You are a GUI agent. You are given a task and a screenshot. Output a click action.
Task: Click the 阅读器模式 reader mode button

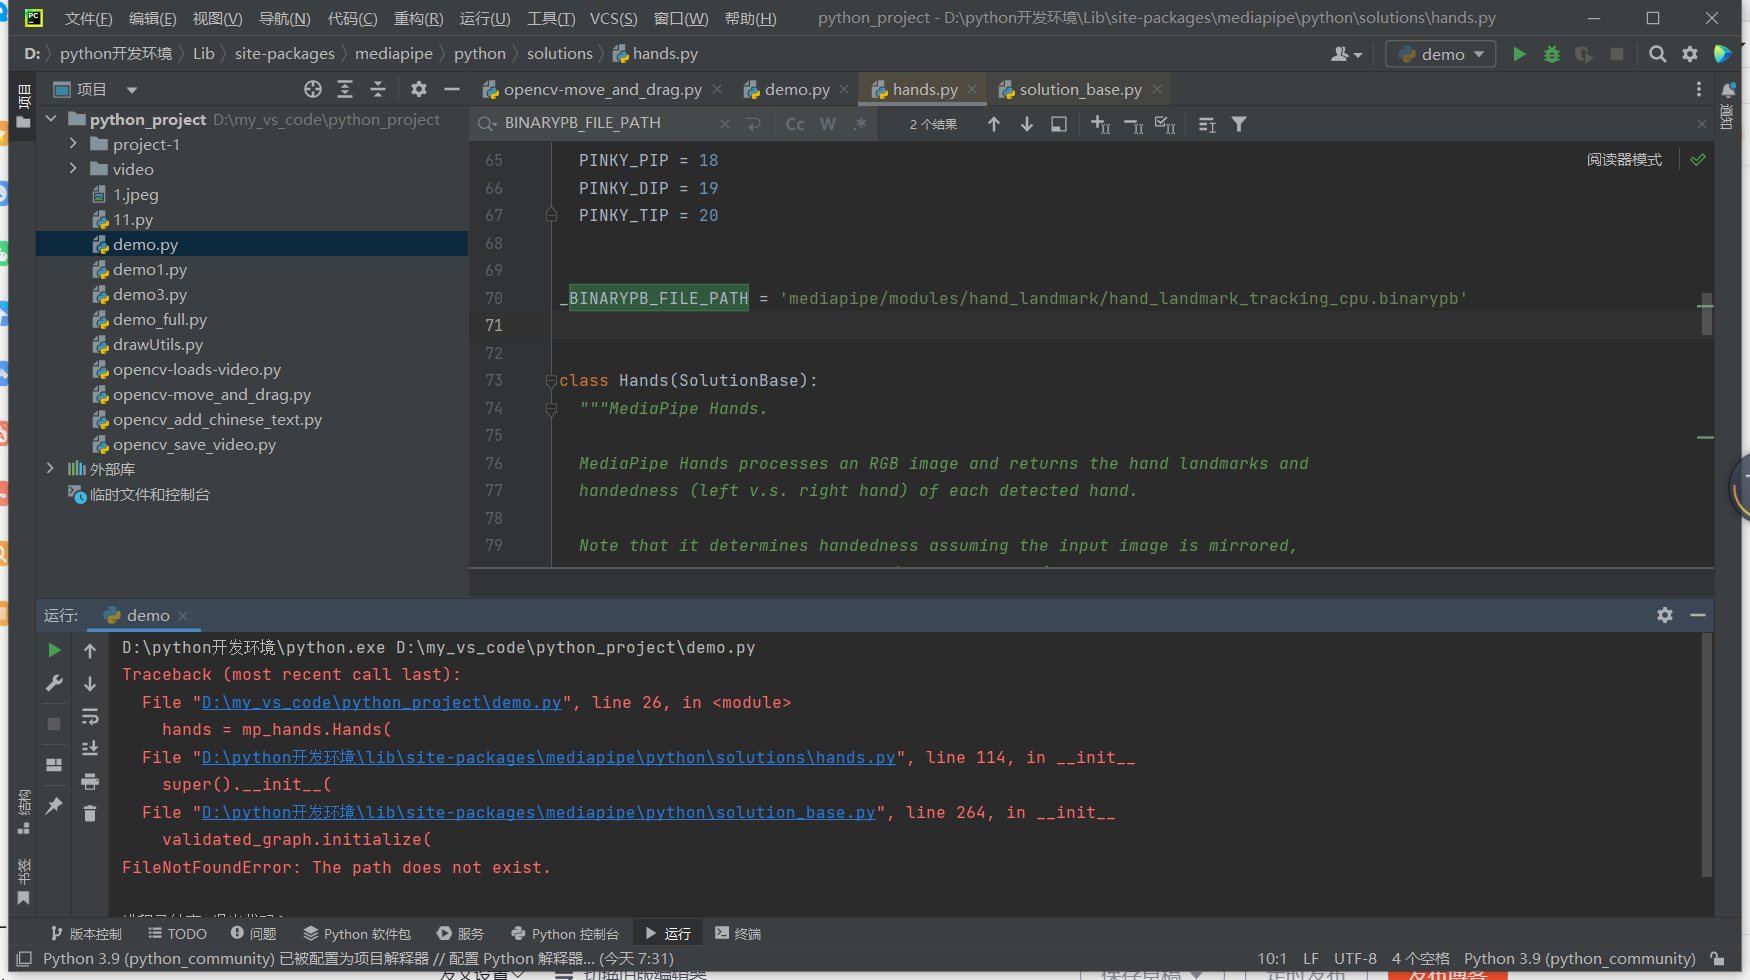(x=1624, y=159)
